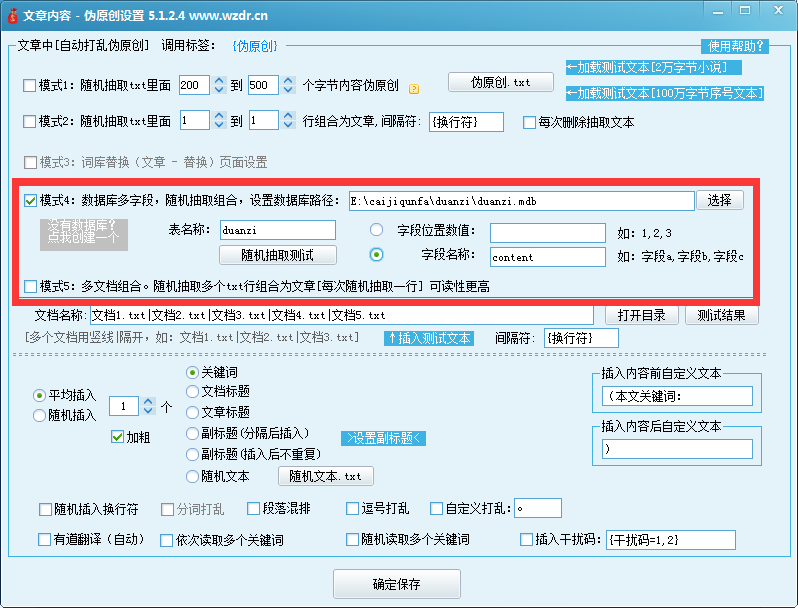Tick 每次删除抽取文本 checkbox

point(529,123)
